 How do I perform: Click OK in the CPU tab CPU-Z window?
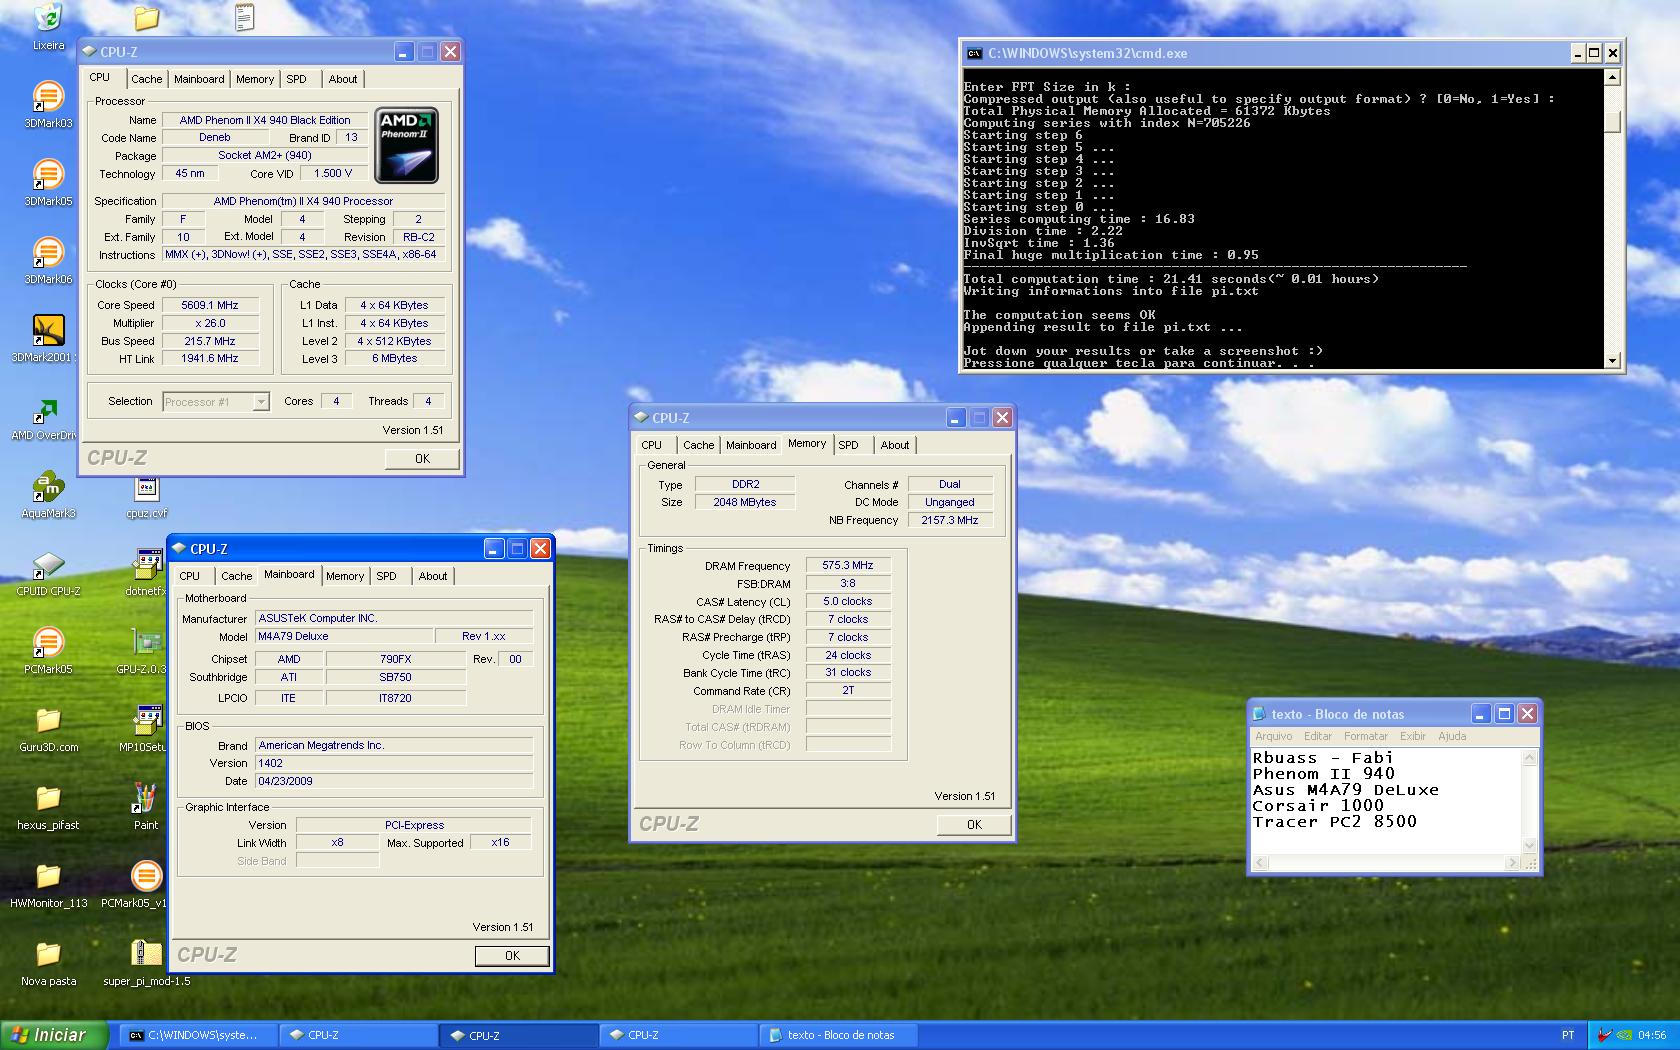tap(422, 459)
